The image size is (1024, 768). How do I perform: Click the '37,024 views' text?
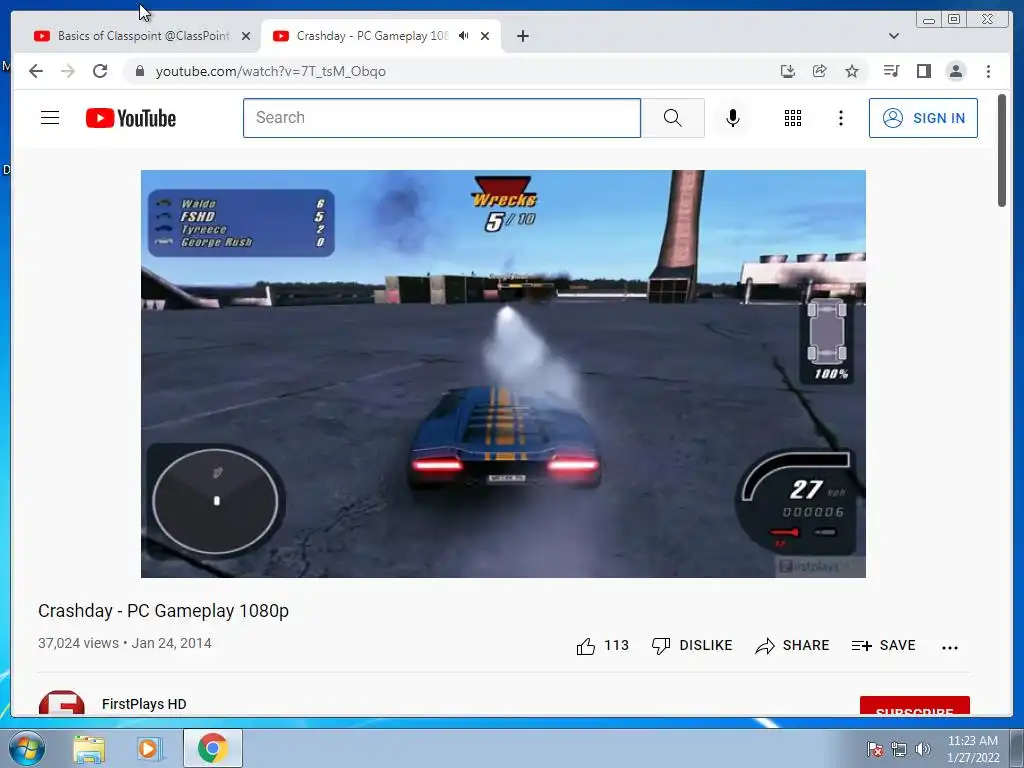click(78, 643)
